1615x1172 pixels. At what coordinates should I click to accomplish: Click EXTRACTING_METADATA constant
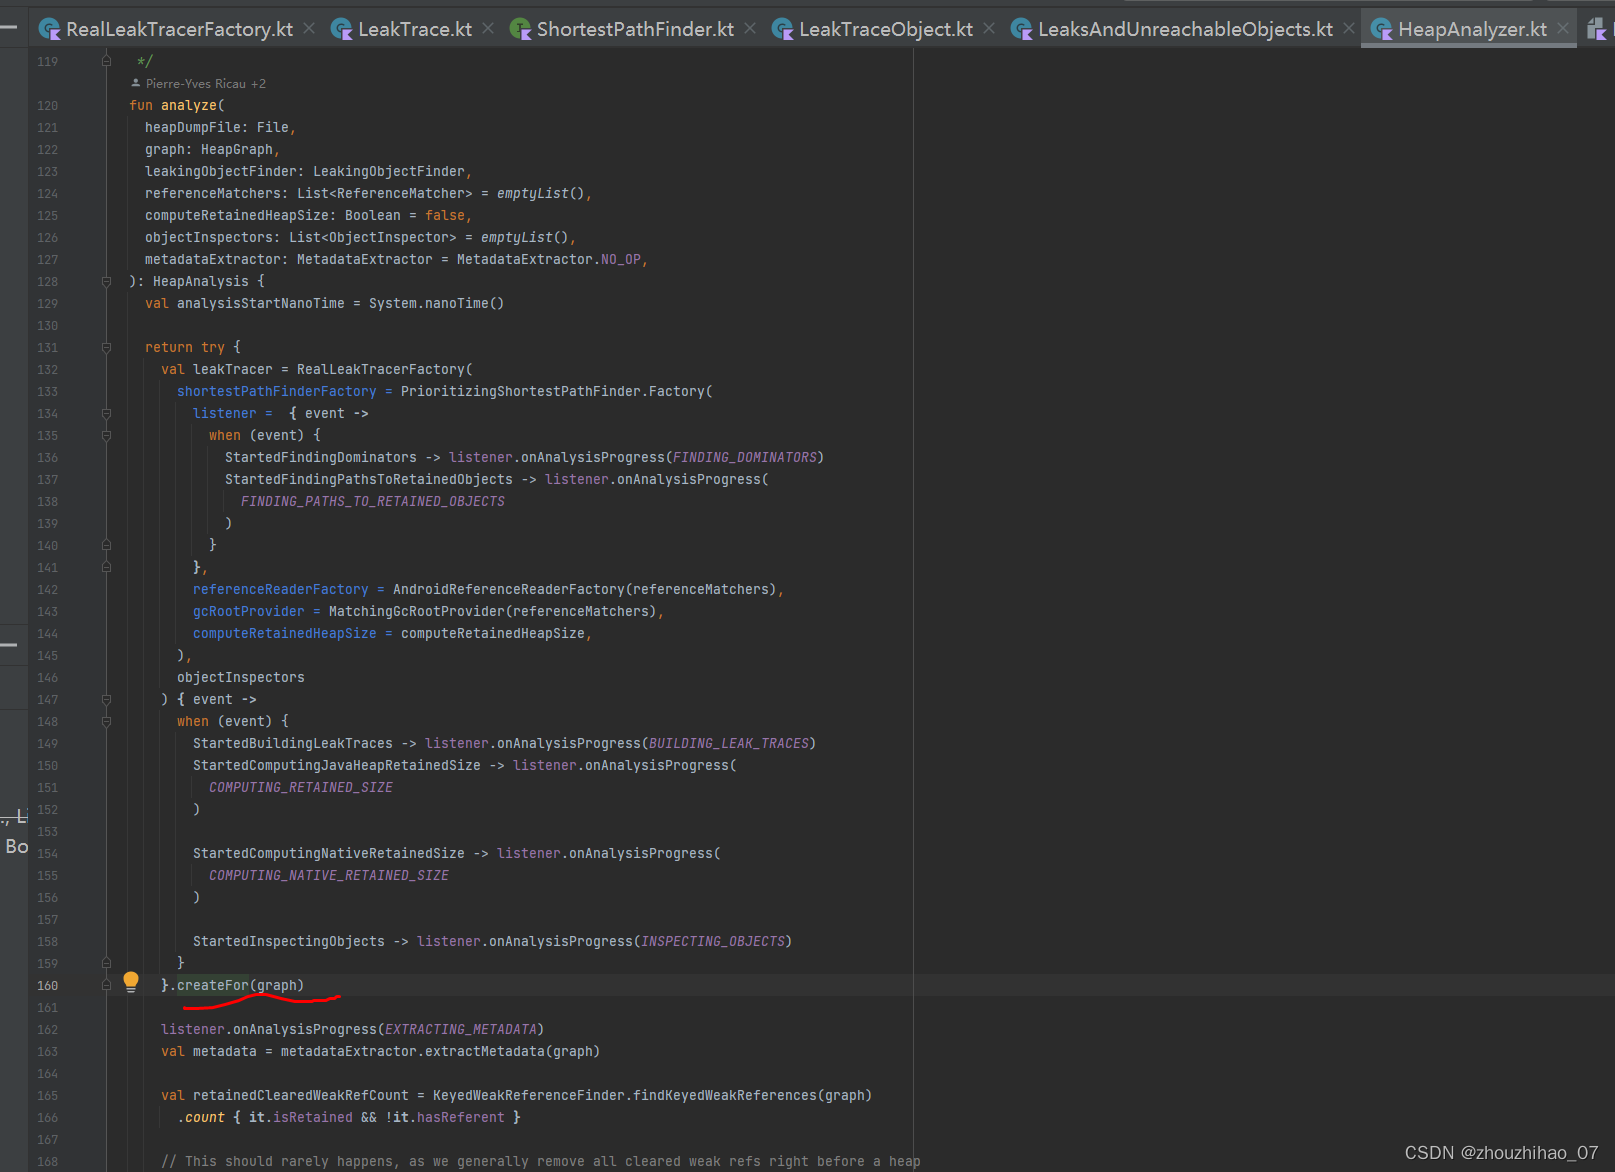pyautogui.click(x=461, y=1029)
